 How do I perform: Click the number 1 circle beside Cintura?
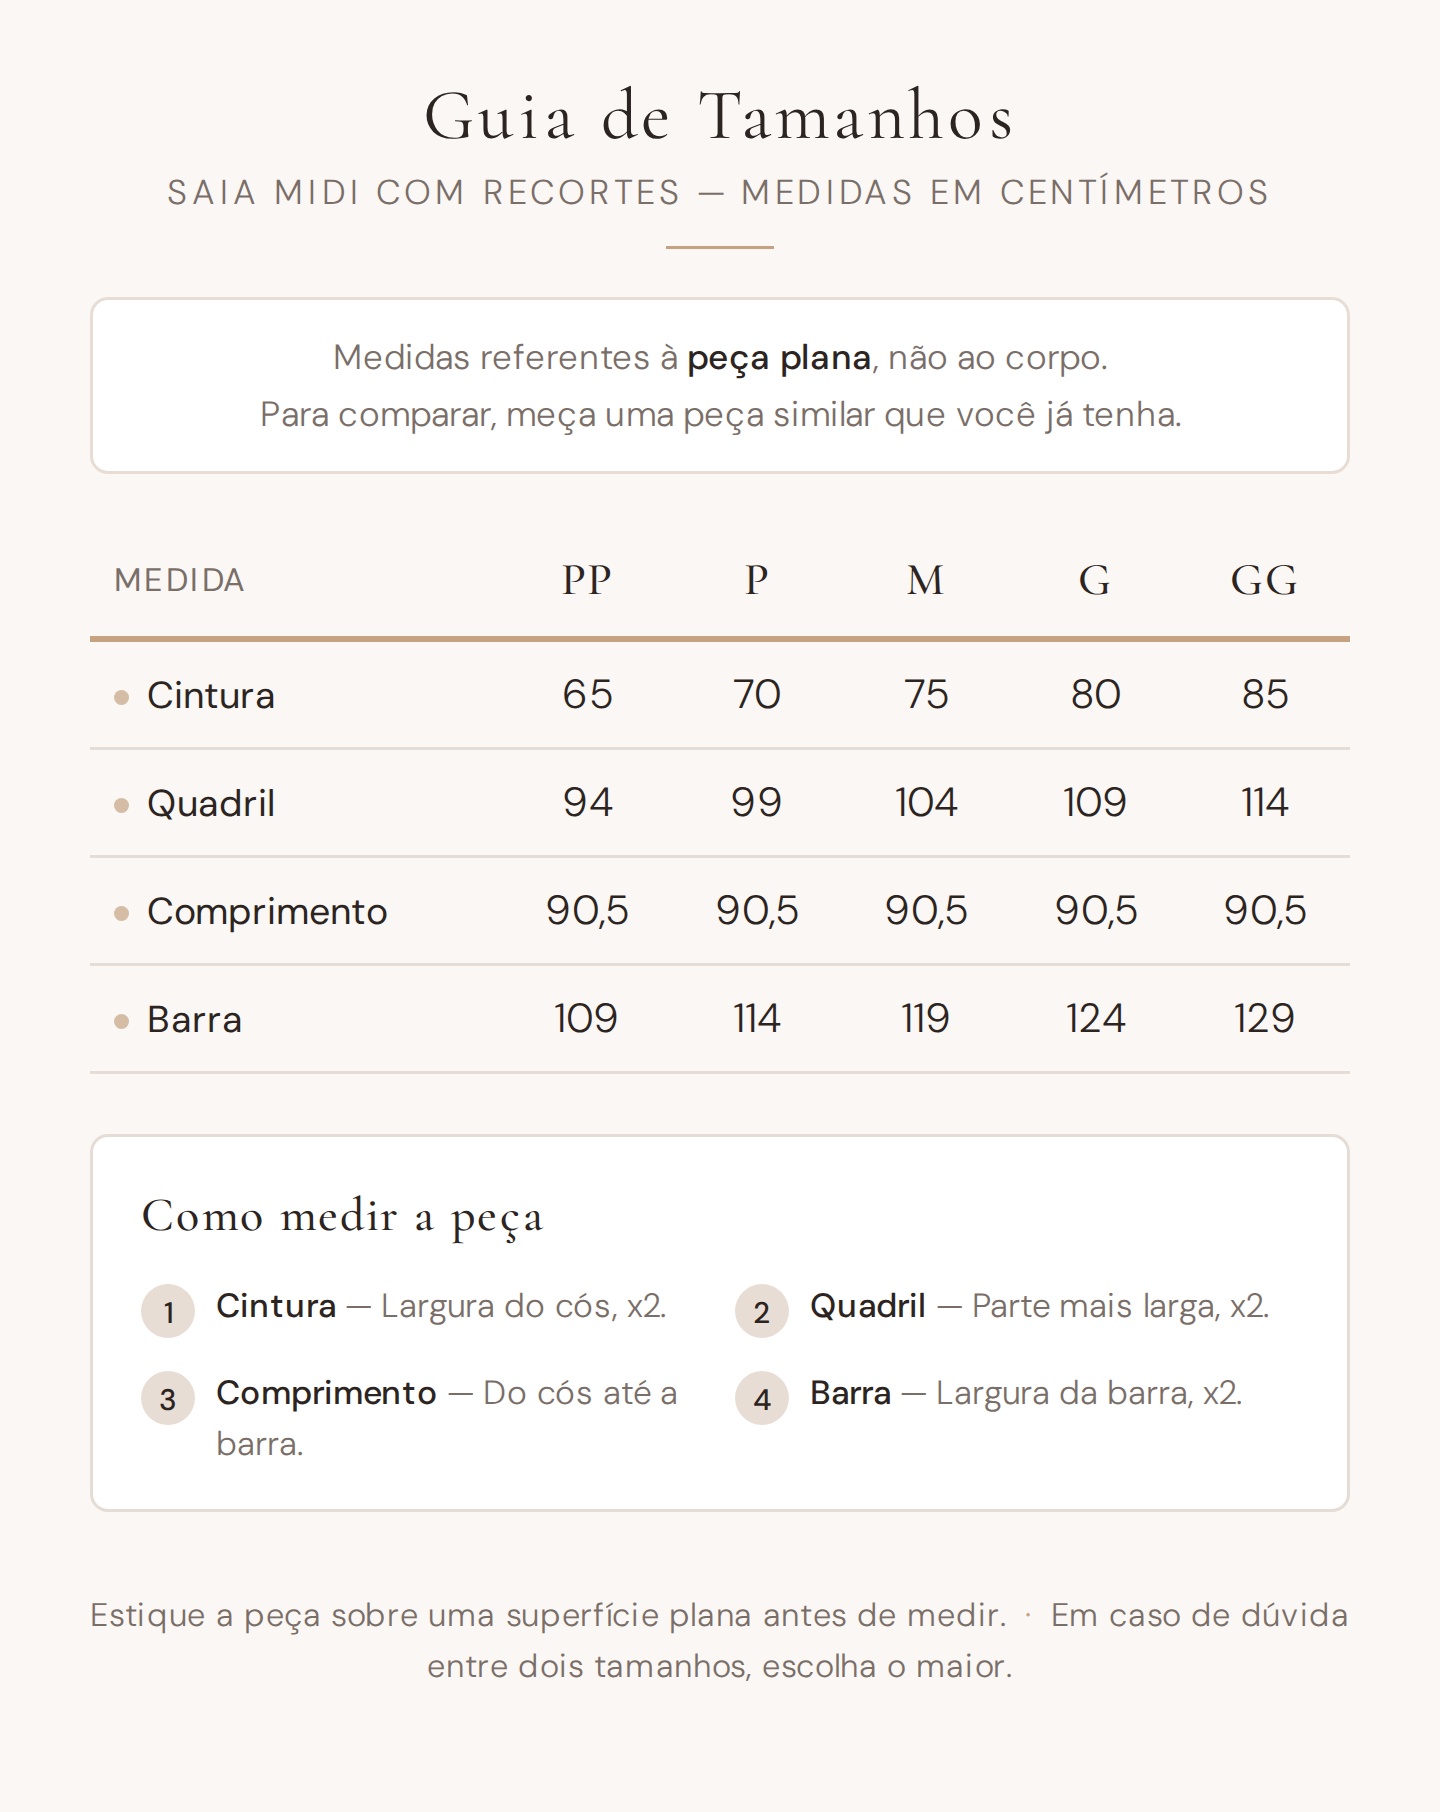click(x=168, y=1311)
